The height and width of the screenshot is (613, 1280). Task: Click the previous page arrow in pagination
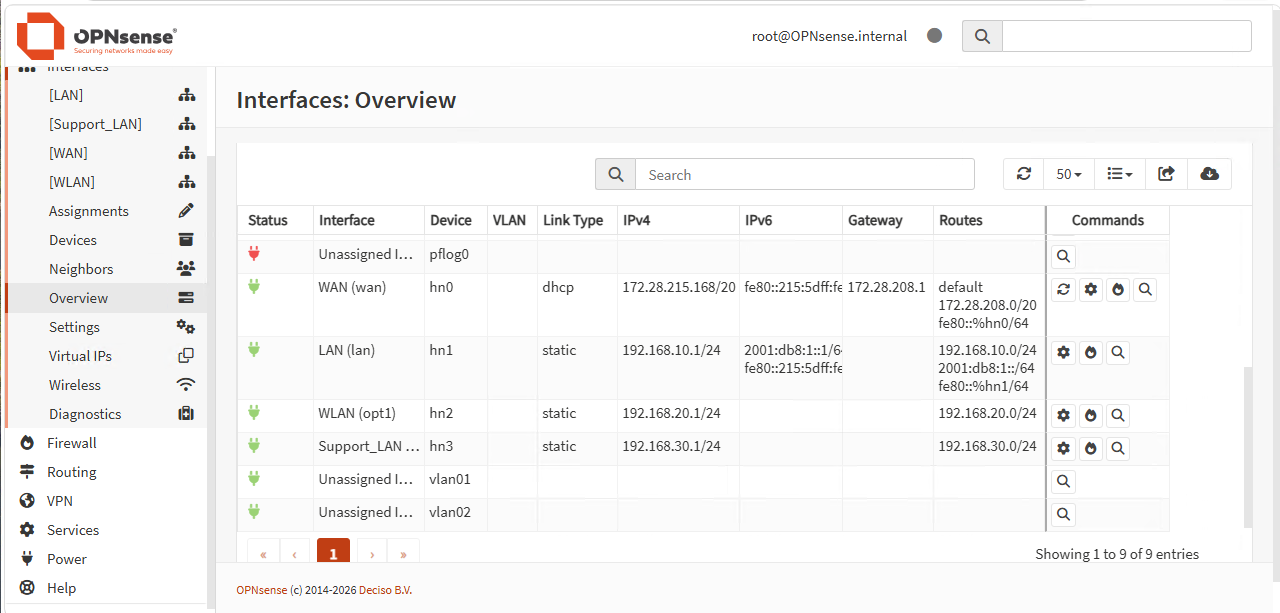coord(295,552)
